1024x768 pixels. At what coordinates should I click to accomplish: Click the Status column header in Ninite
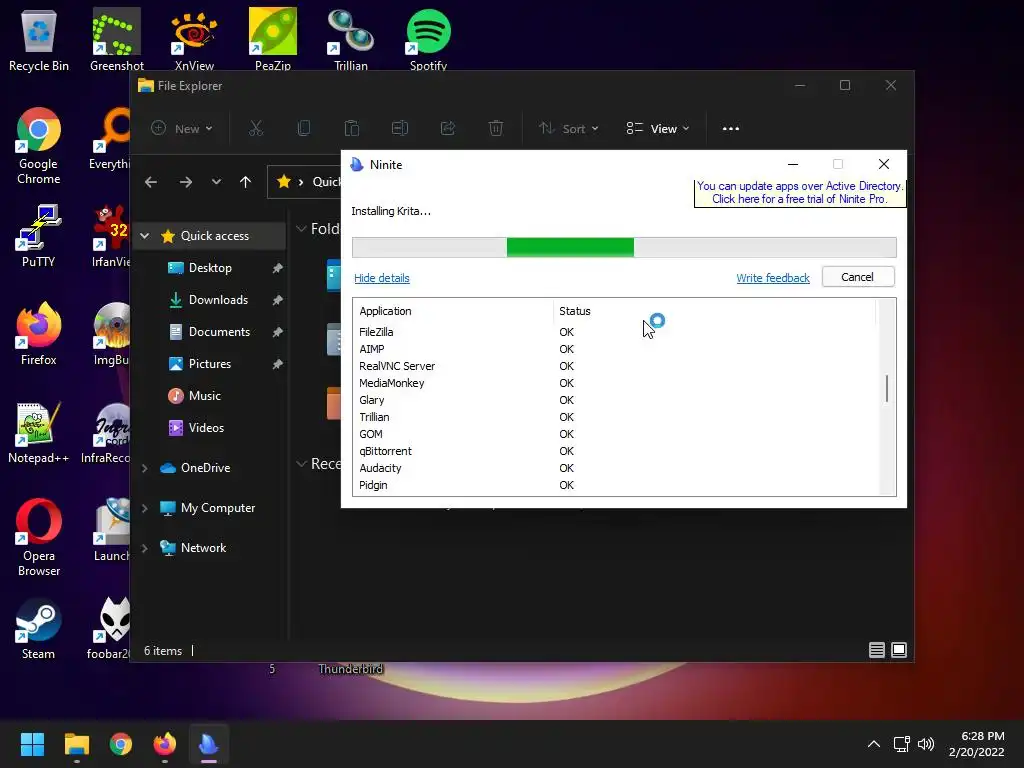714,311
